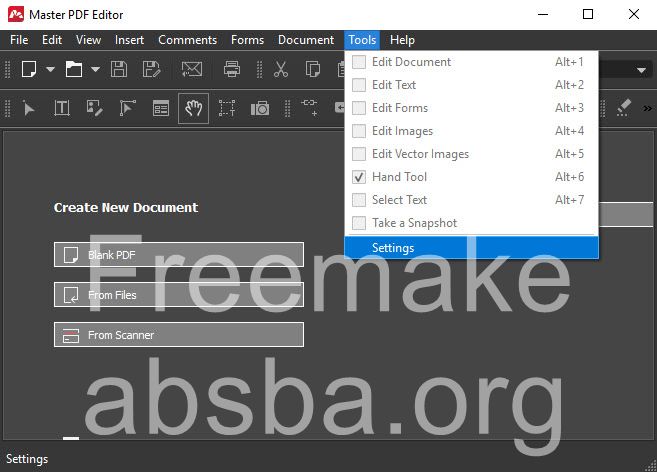Toggle the Take a Snapshot menu checkbox
657x472 pixels.
359,223
